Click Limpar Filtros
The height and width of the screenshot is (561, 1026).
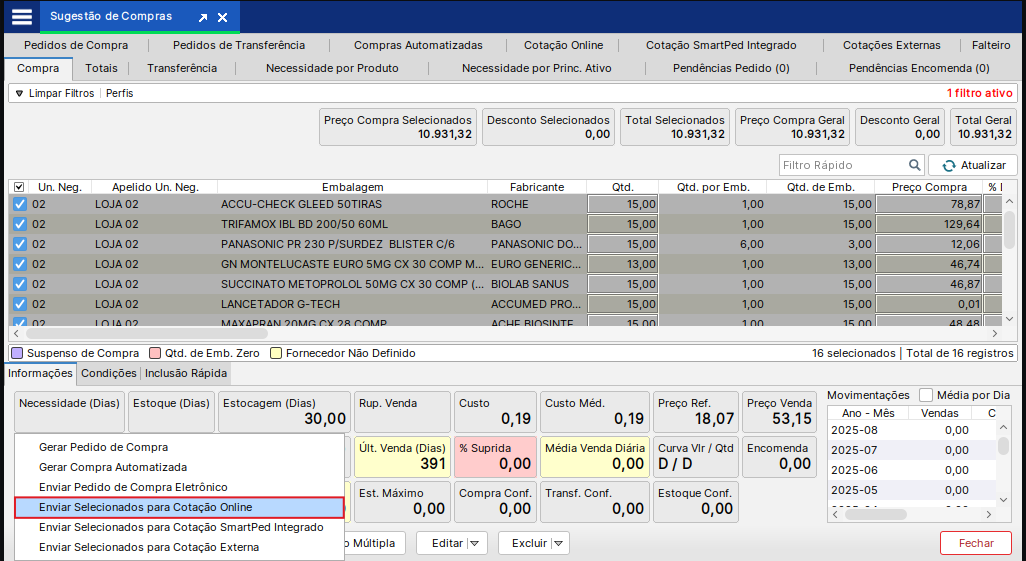(62, 94)
